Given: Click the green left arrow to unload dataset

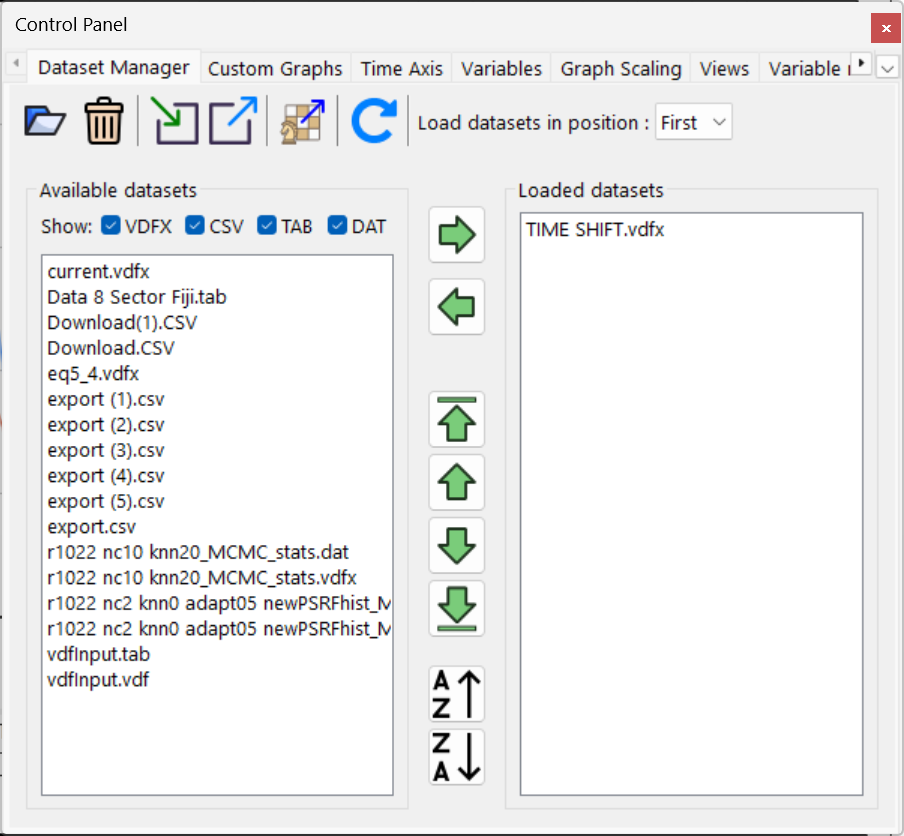Looking at the screenshot, I should click(x=456, y=306).
